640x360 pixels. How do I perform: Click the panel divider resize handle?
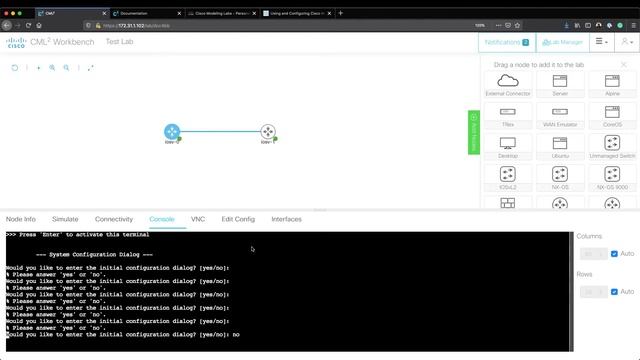(320, 210)
